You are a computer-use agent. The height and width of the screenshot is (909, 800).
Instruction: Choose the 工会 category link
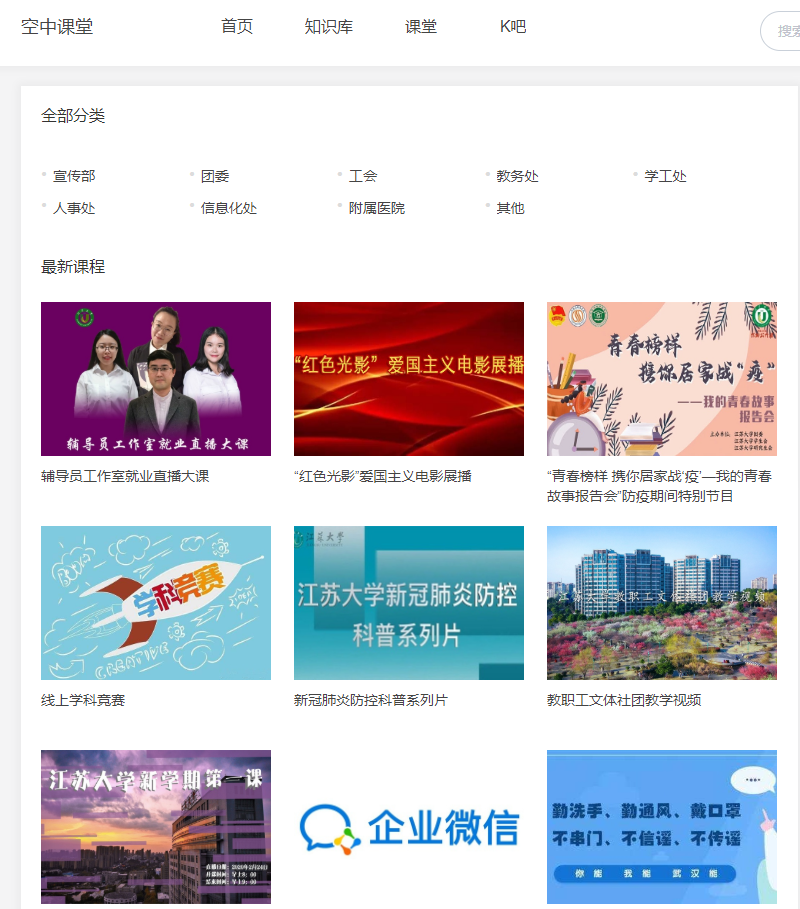click(363, 176)
